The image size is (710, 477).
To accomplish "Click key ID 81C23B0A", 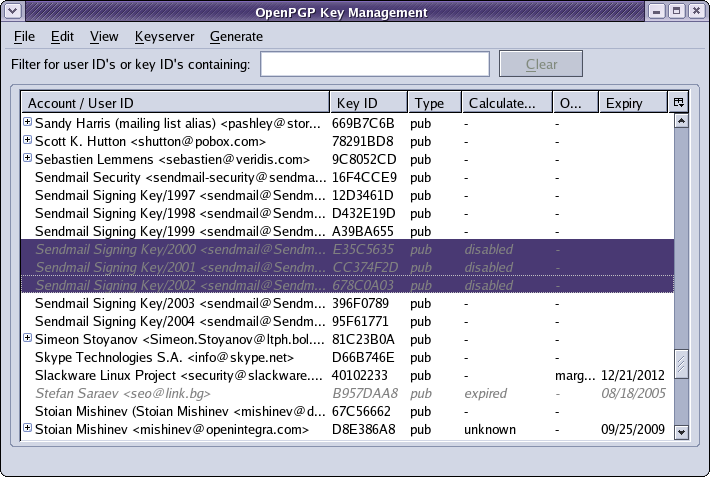I will point(363,339).
